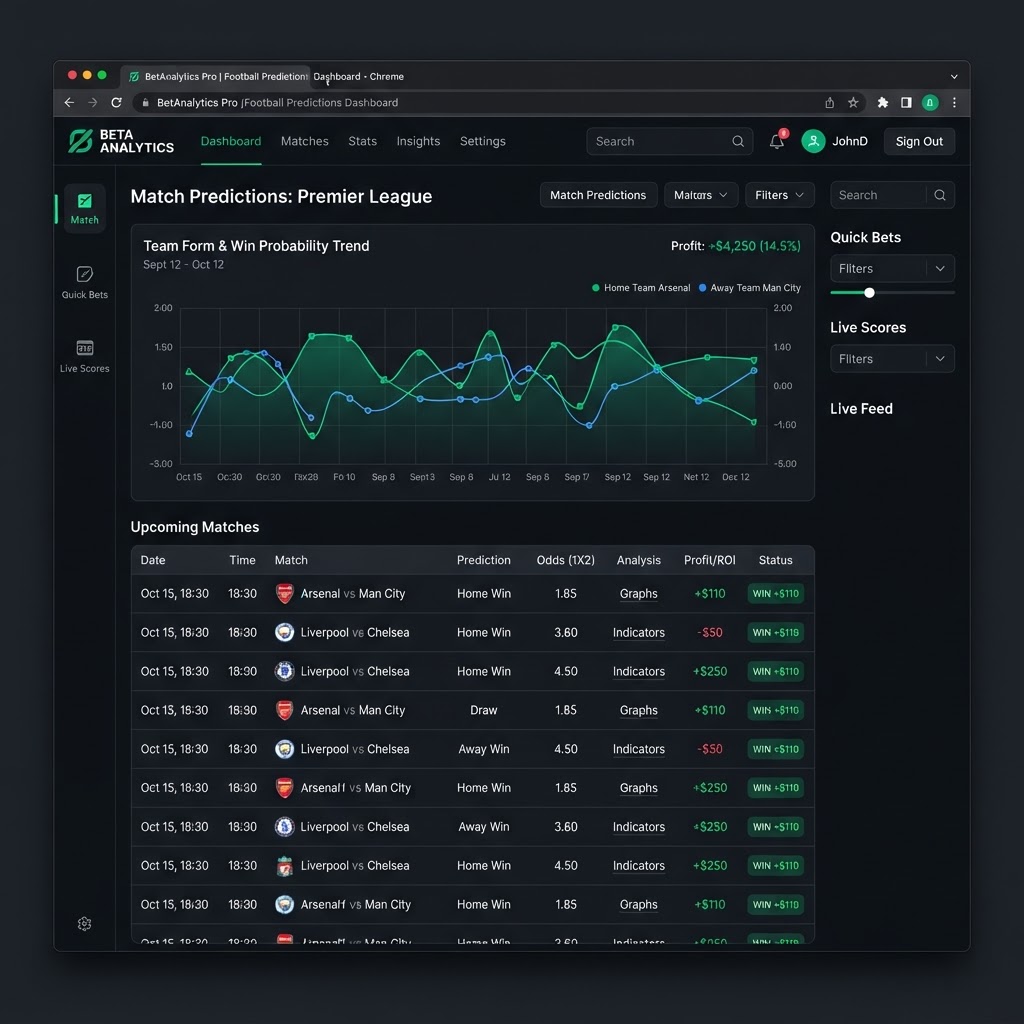Open the Live Scores Filters dropdown

tap(892, 359)
